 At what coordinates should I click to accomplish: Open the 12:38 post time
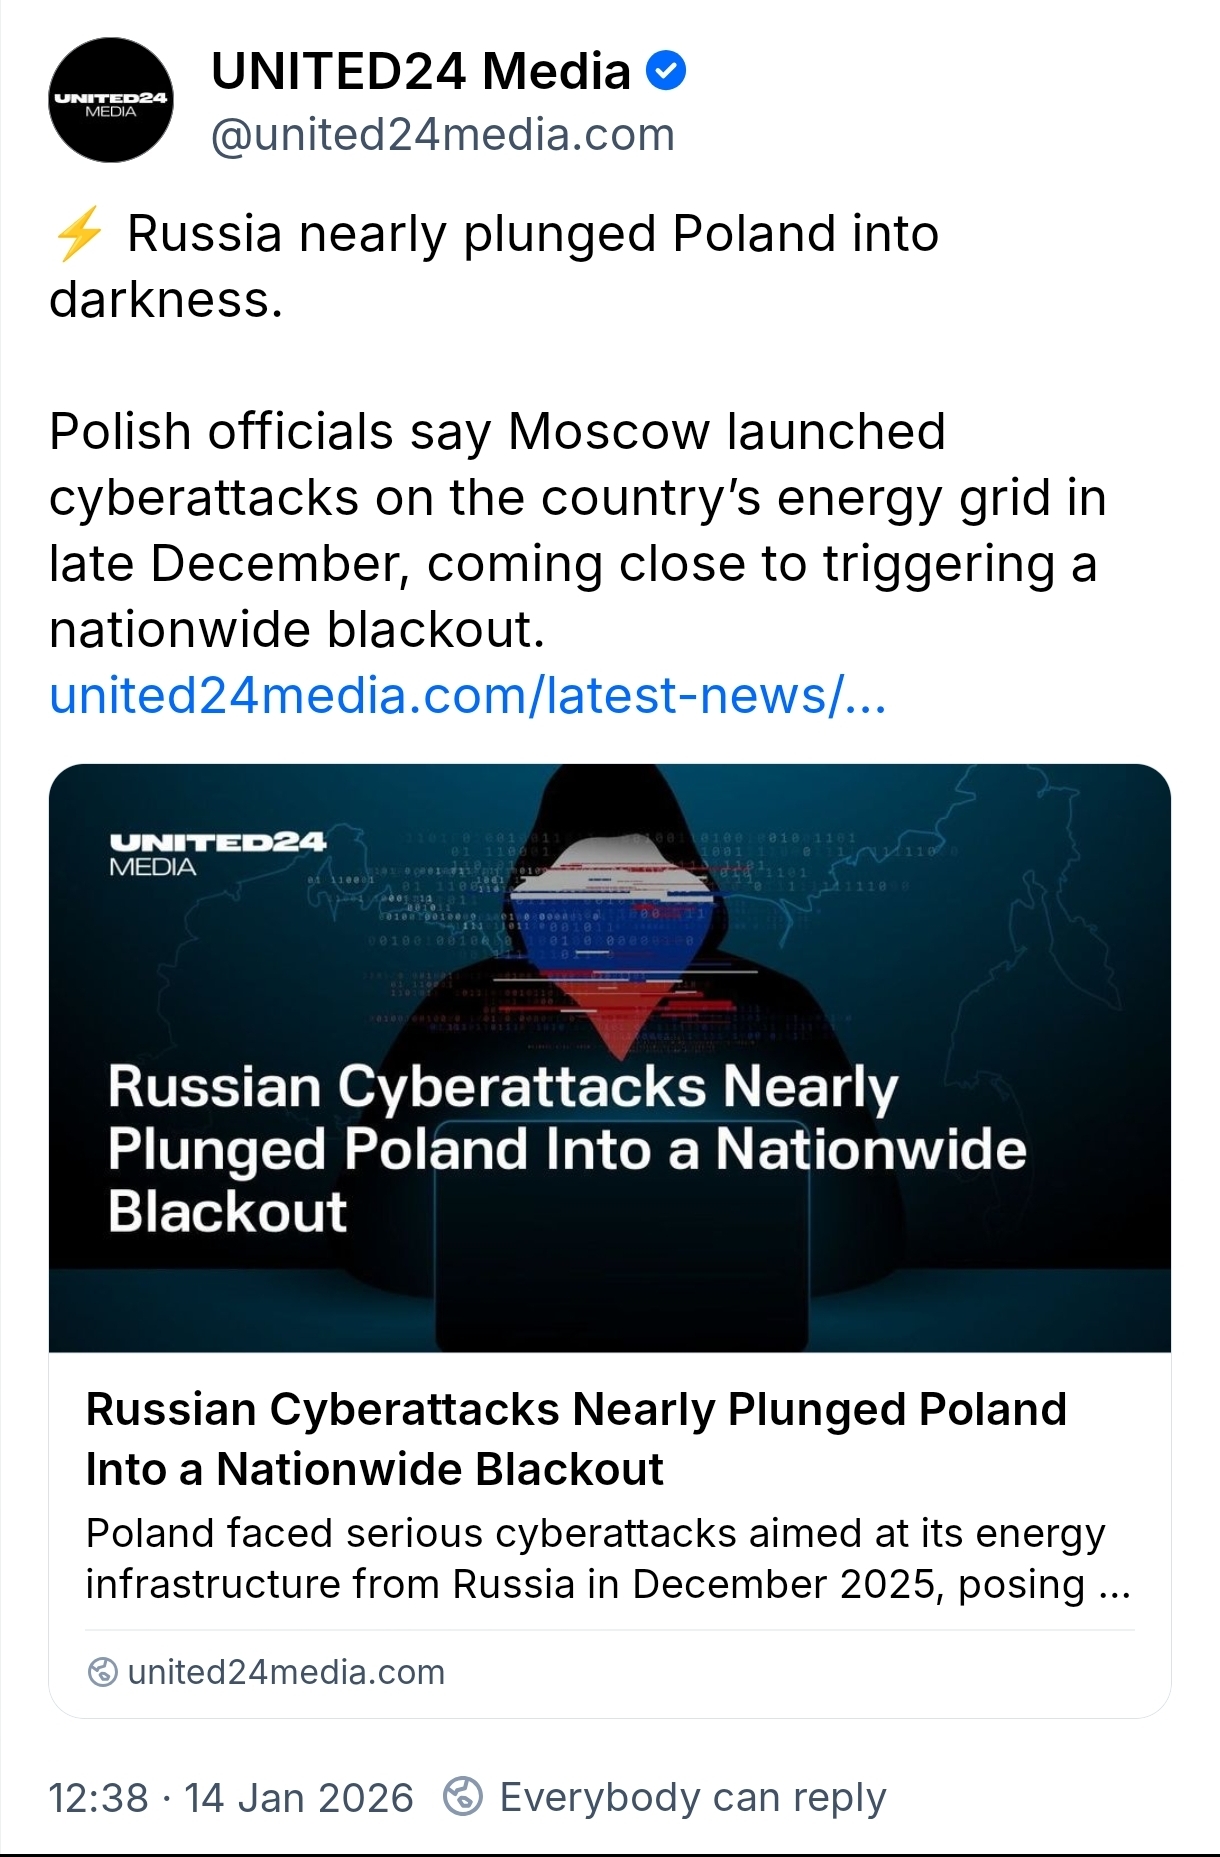pyautogui.click(x=98, y=1798)
